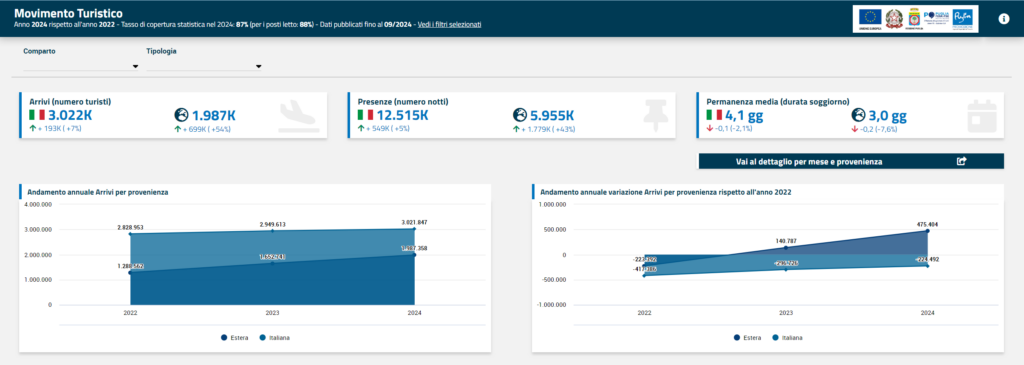Screen dimensions: 1024x365
Task: Click the red down arrow beside -0,2 (-7,6%)
Action: click(x=854, y=129)
